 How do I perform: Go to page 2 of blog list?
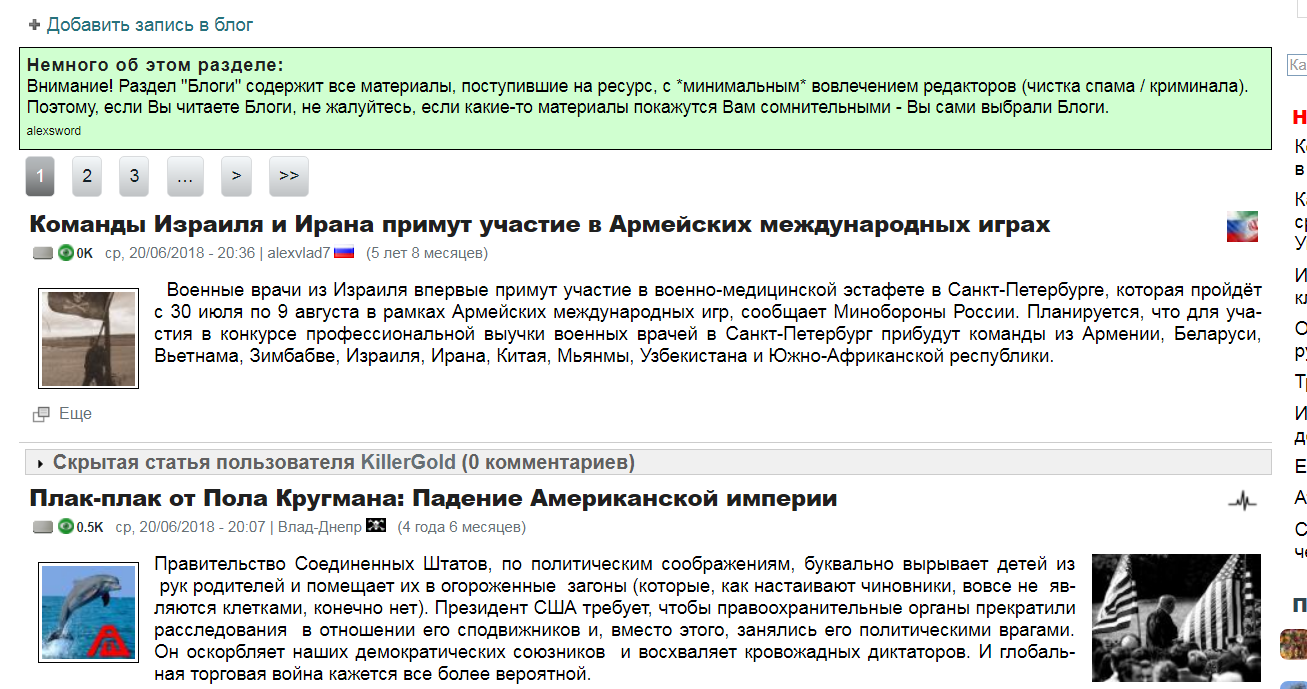click(x=87, y=176)
